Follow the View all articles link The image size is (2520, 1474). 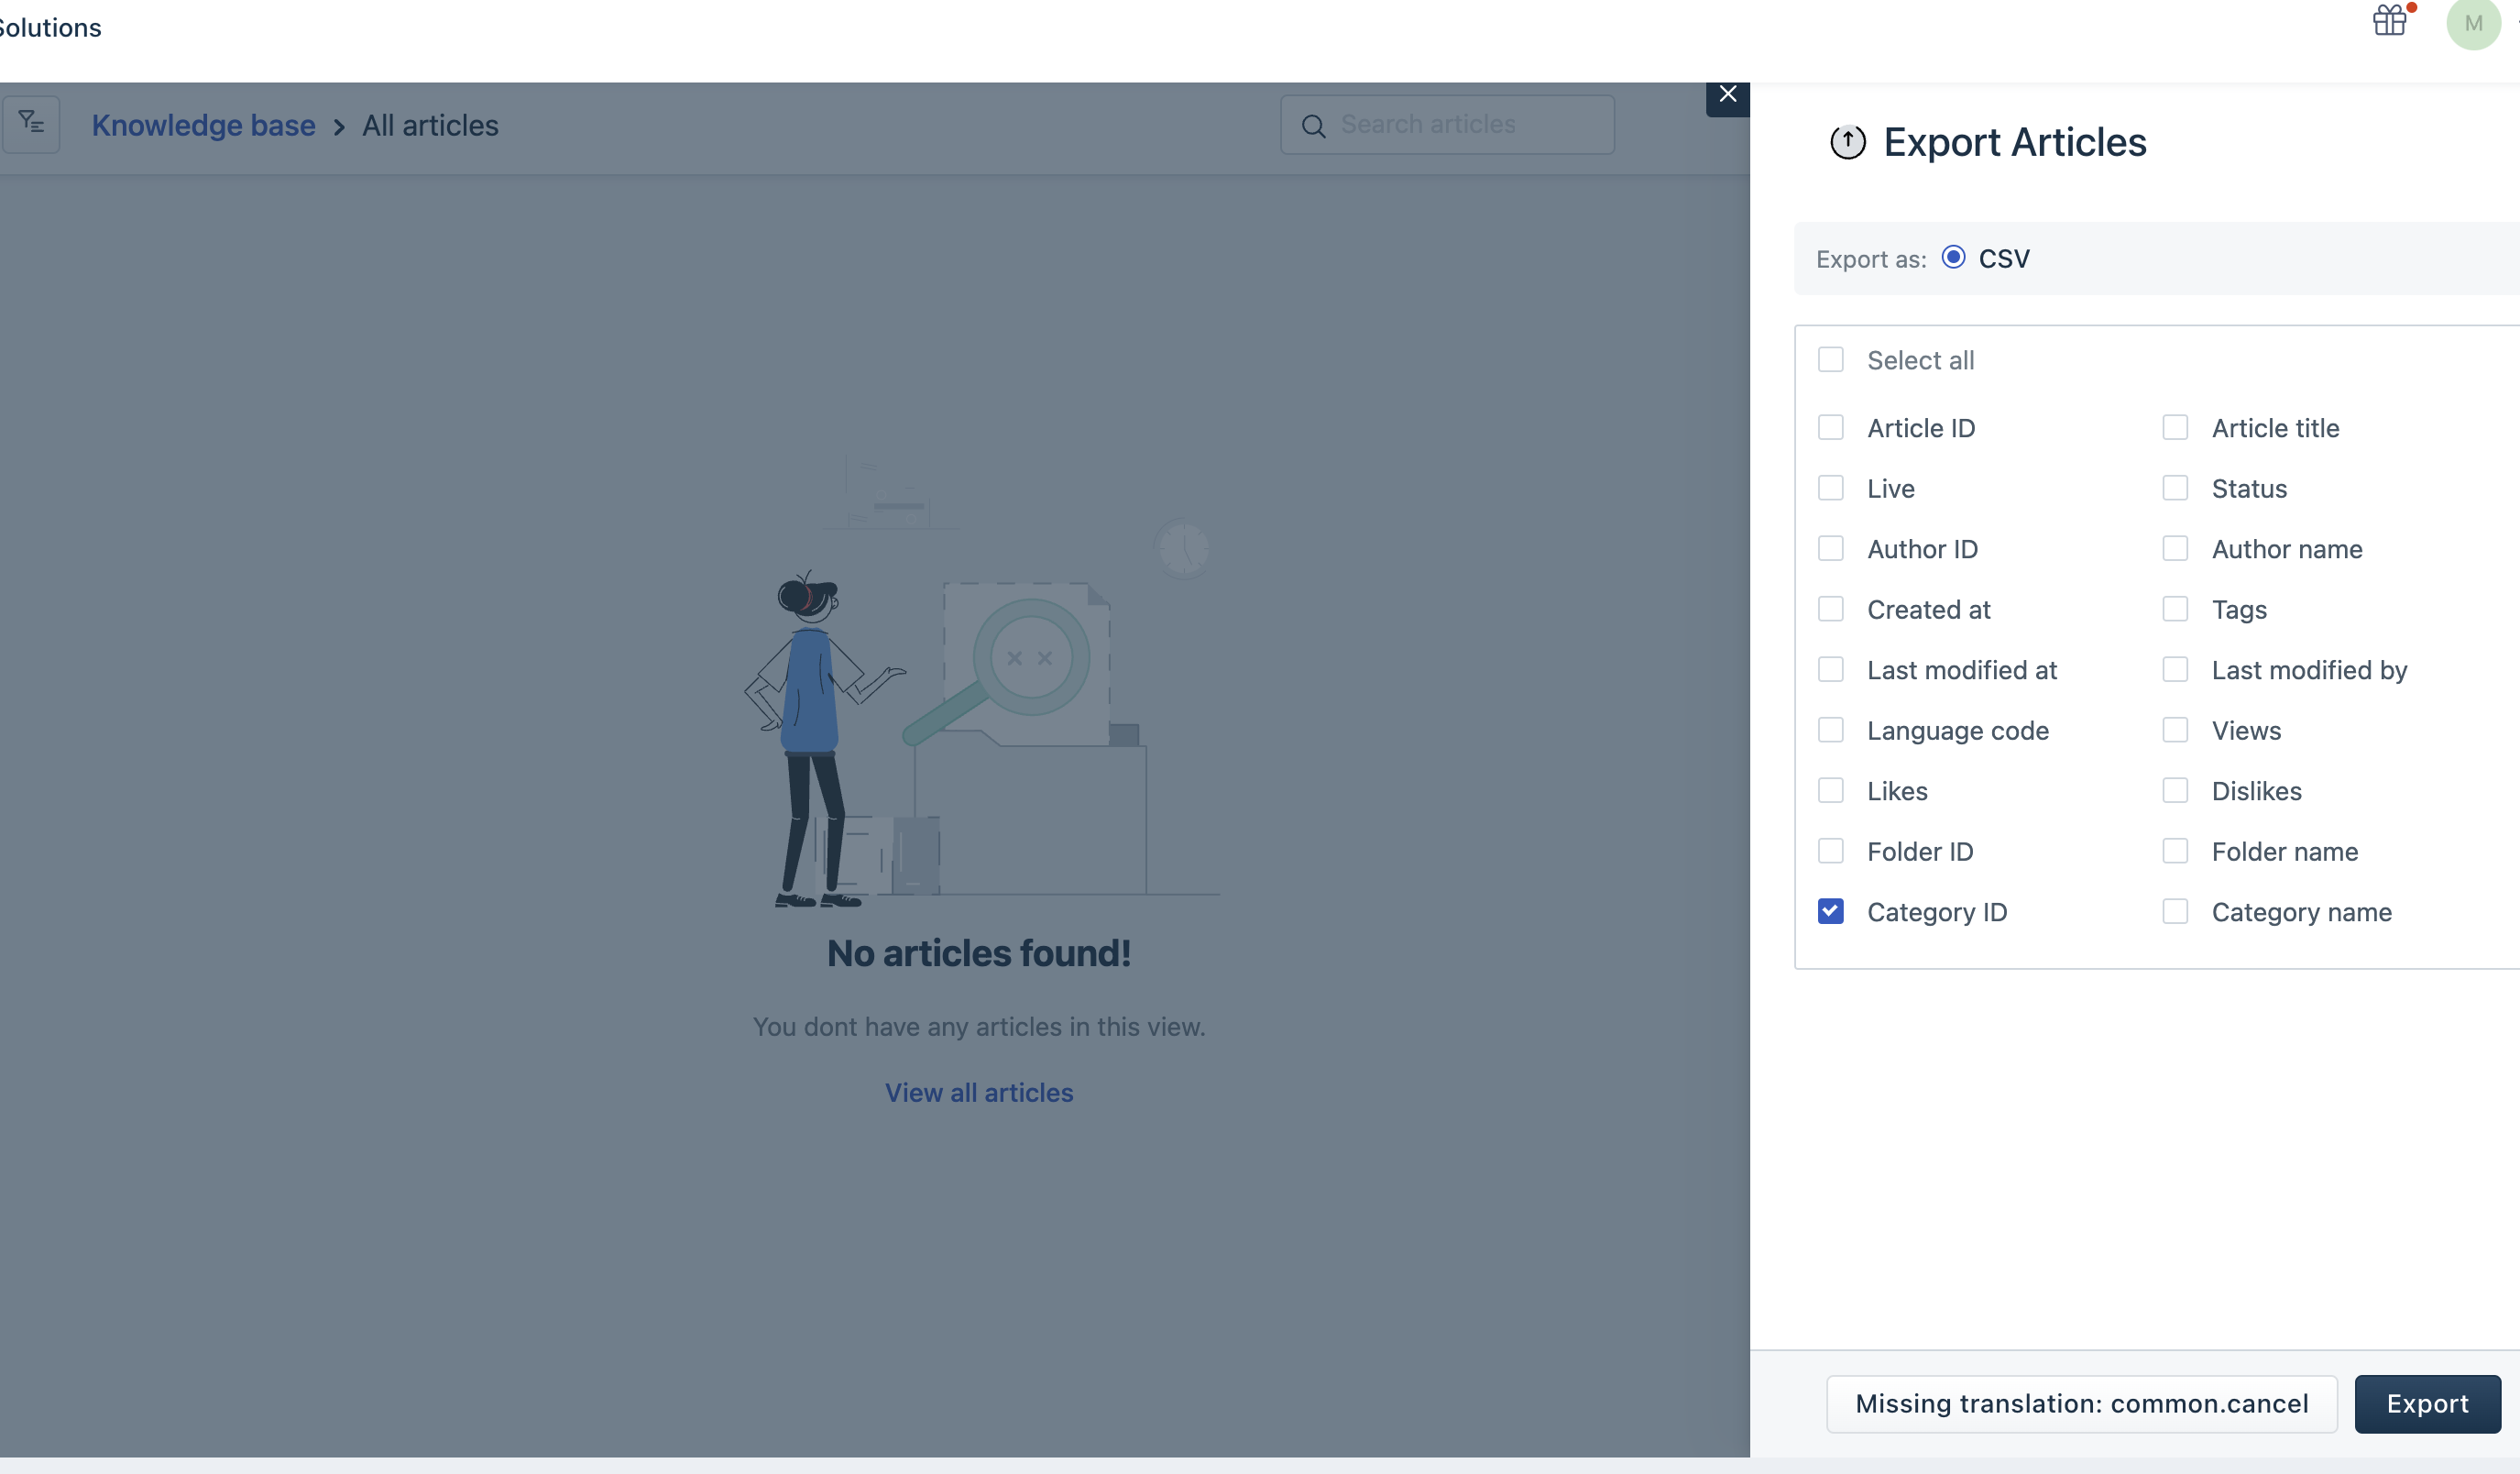pyautogui.click(x=978, y=1092)
